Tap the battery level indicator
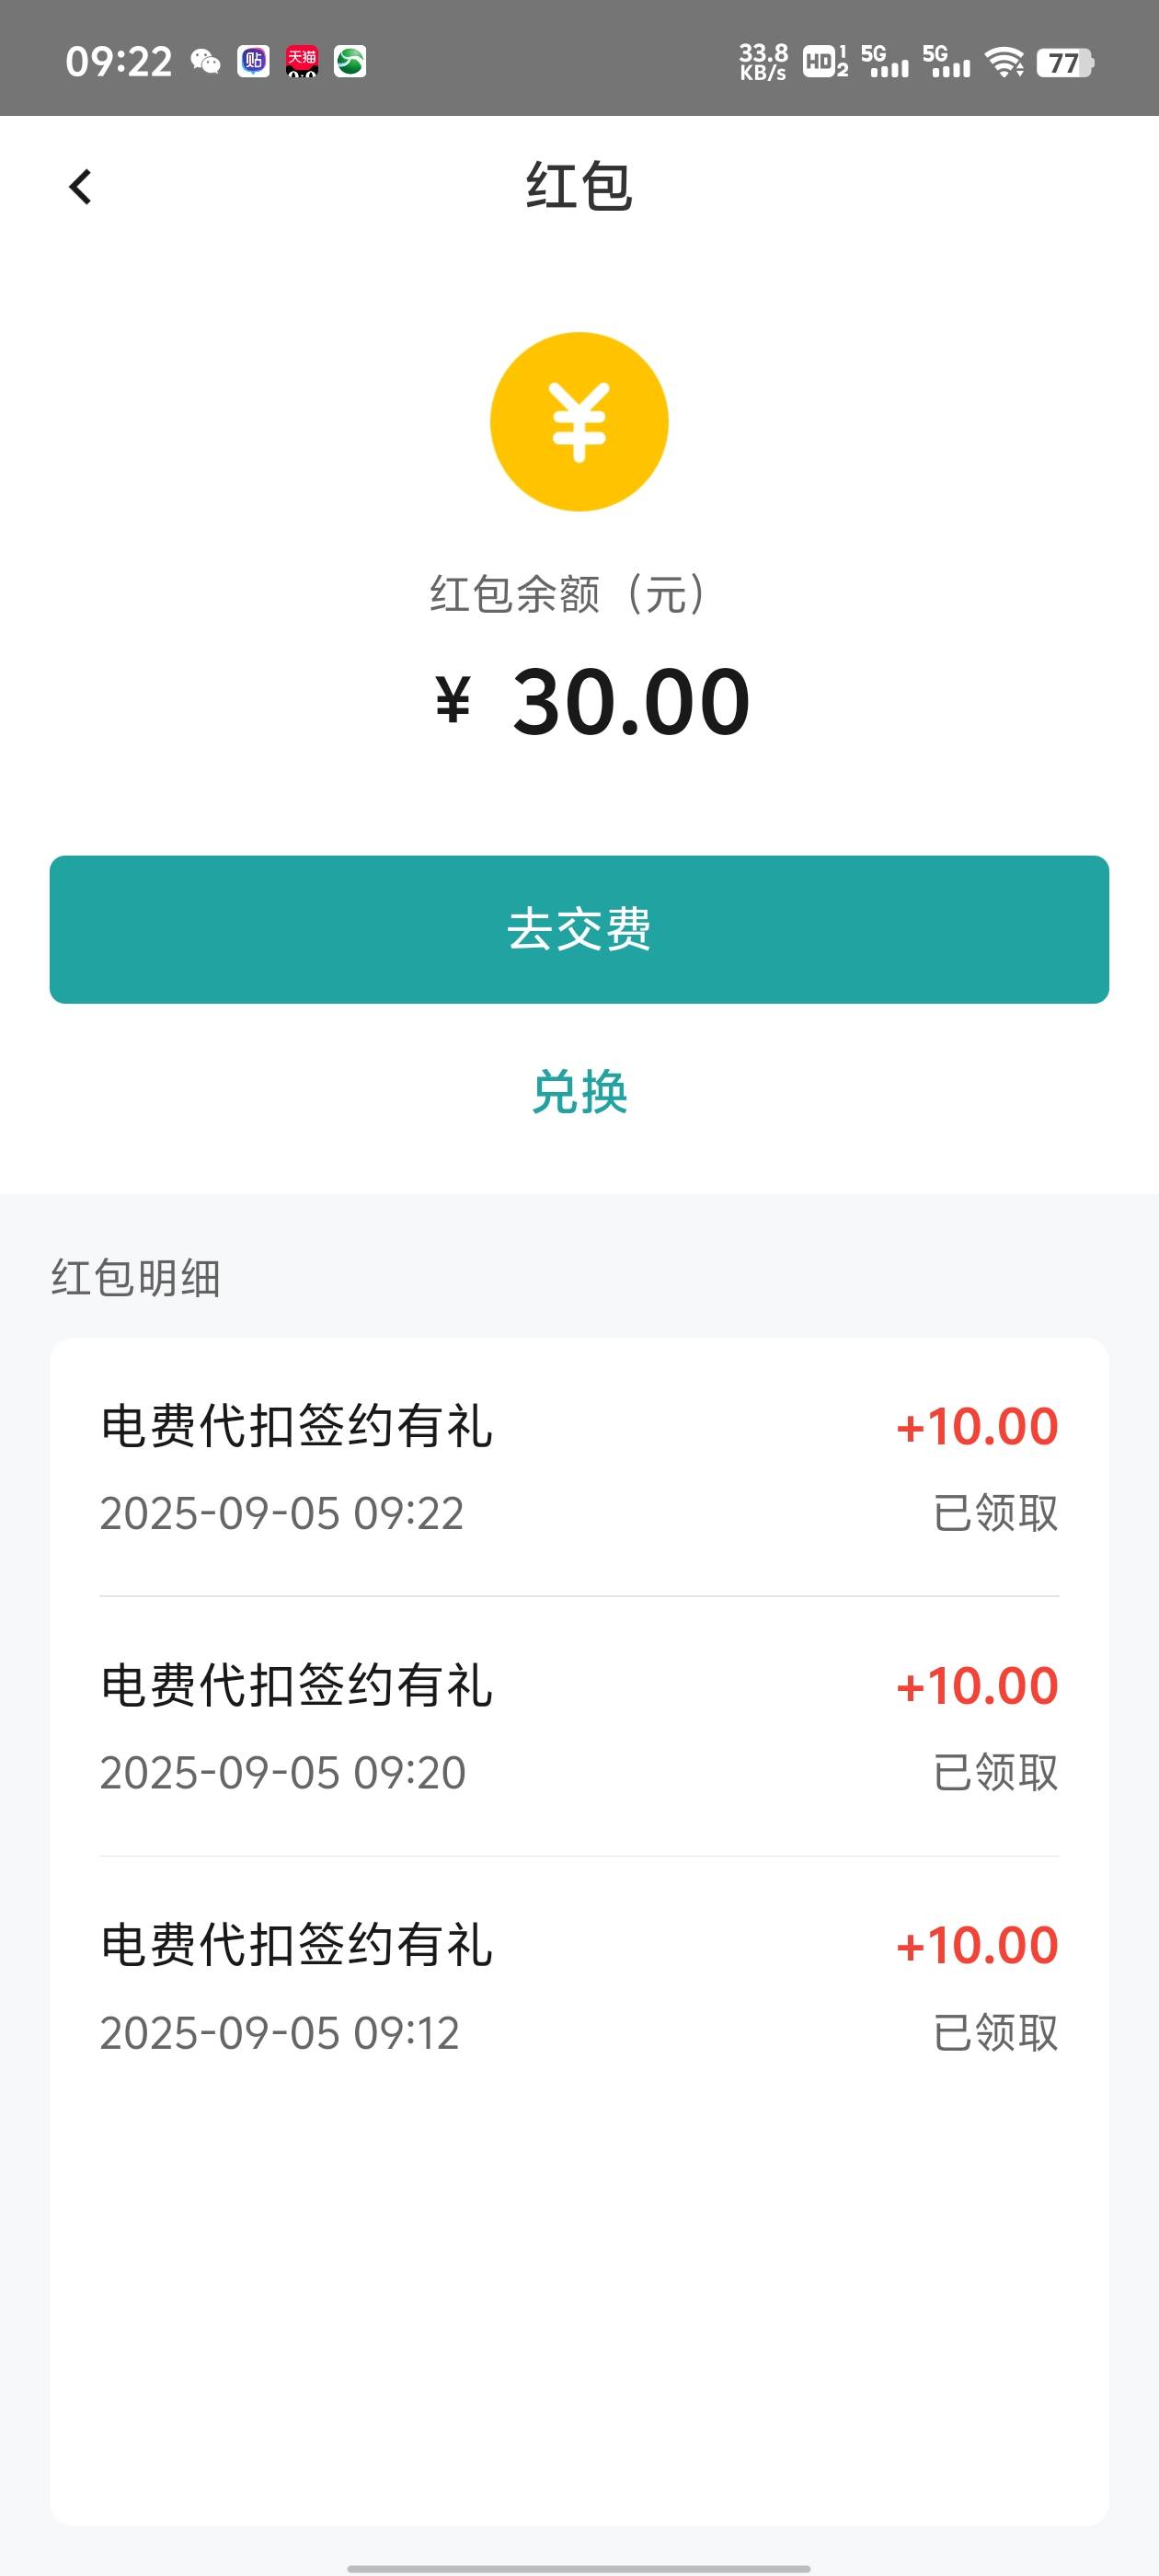Viewport: 1159px width, 2576px height. (1066, 63)
